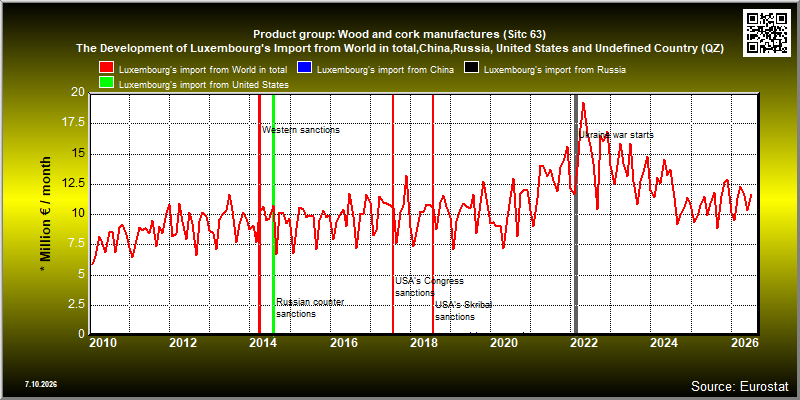Click the "Ukraine war starts" annotation label
This screenshot has width=800, height=400.
[616, 135]
